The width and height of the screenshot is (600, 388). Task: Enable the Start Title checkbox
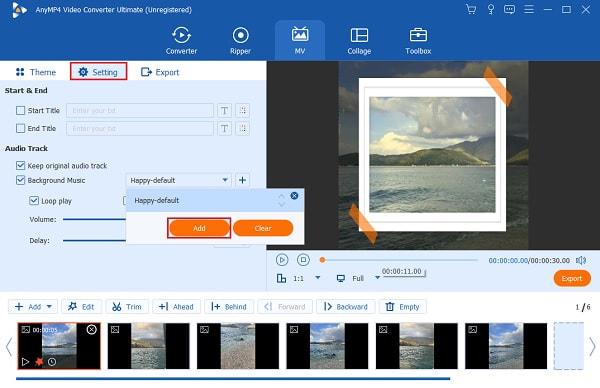(20, 111)
